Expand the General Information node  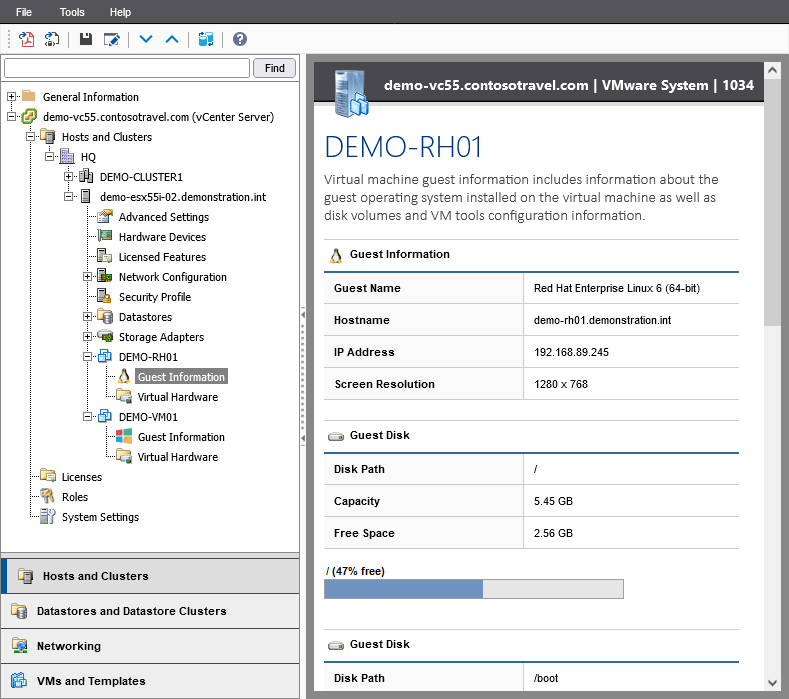[x=11, y=96]
